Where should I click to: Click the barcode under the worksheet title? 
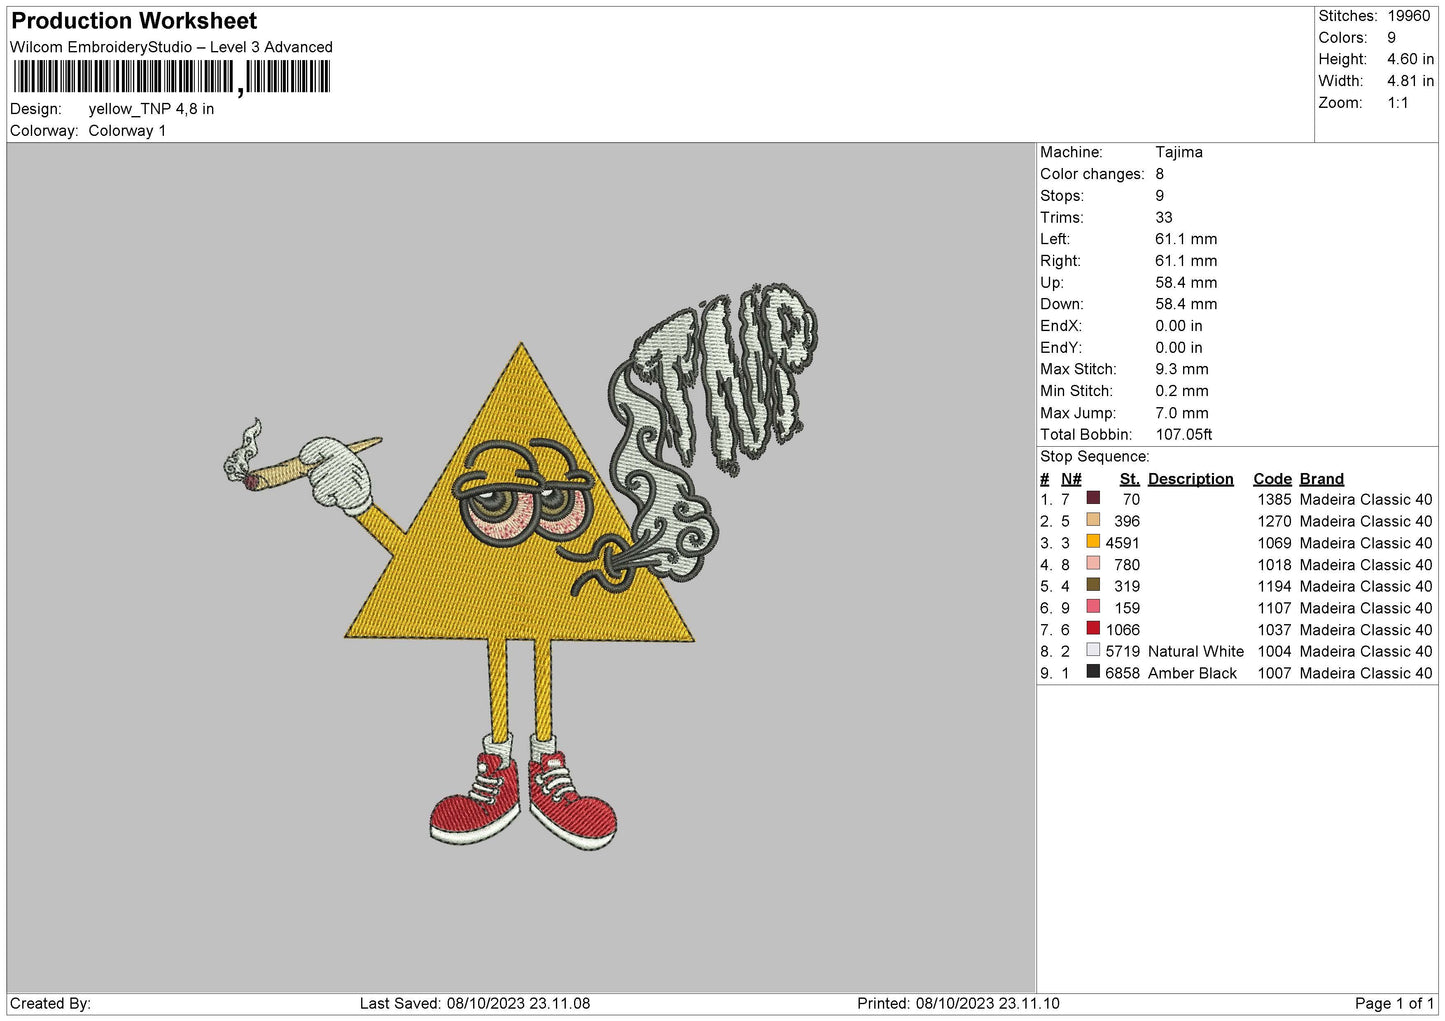click(x=171, y=77)
